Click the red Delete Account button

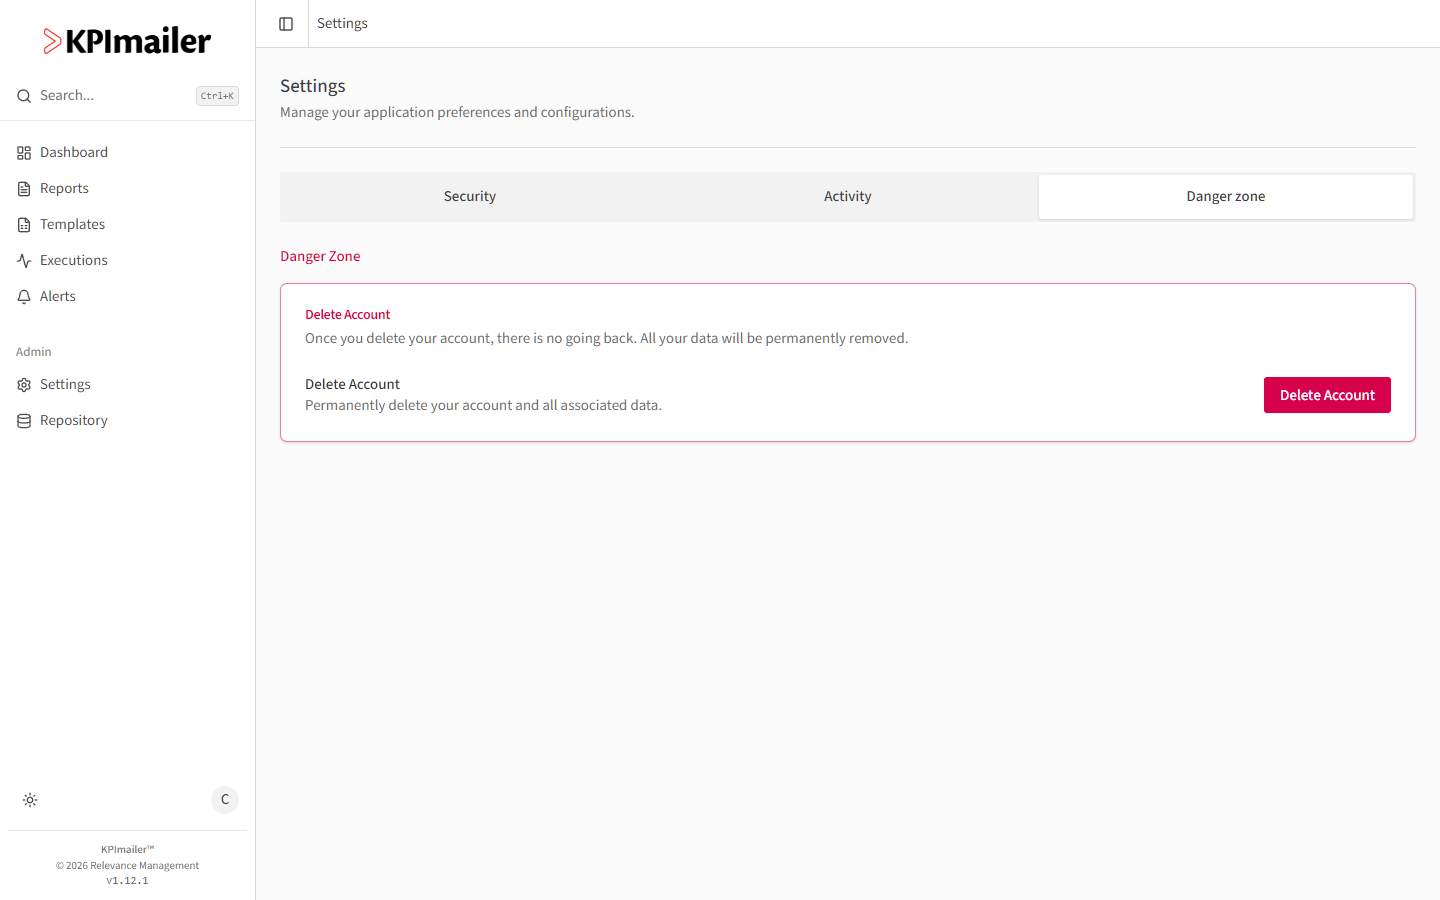pos(1327,395)
